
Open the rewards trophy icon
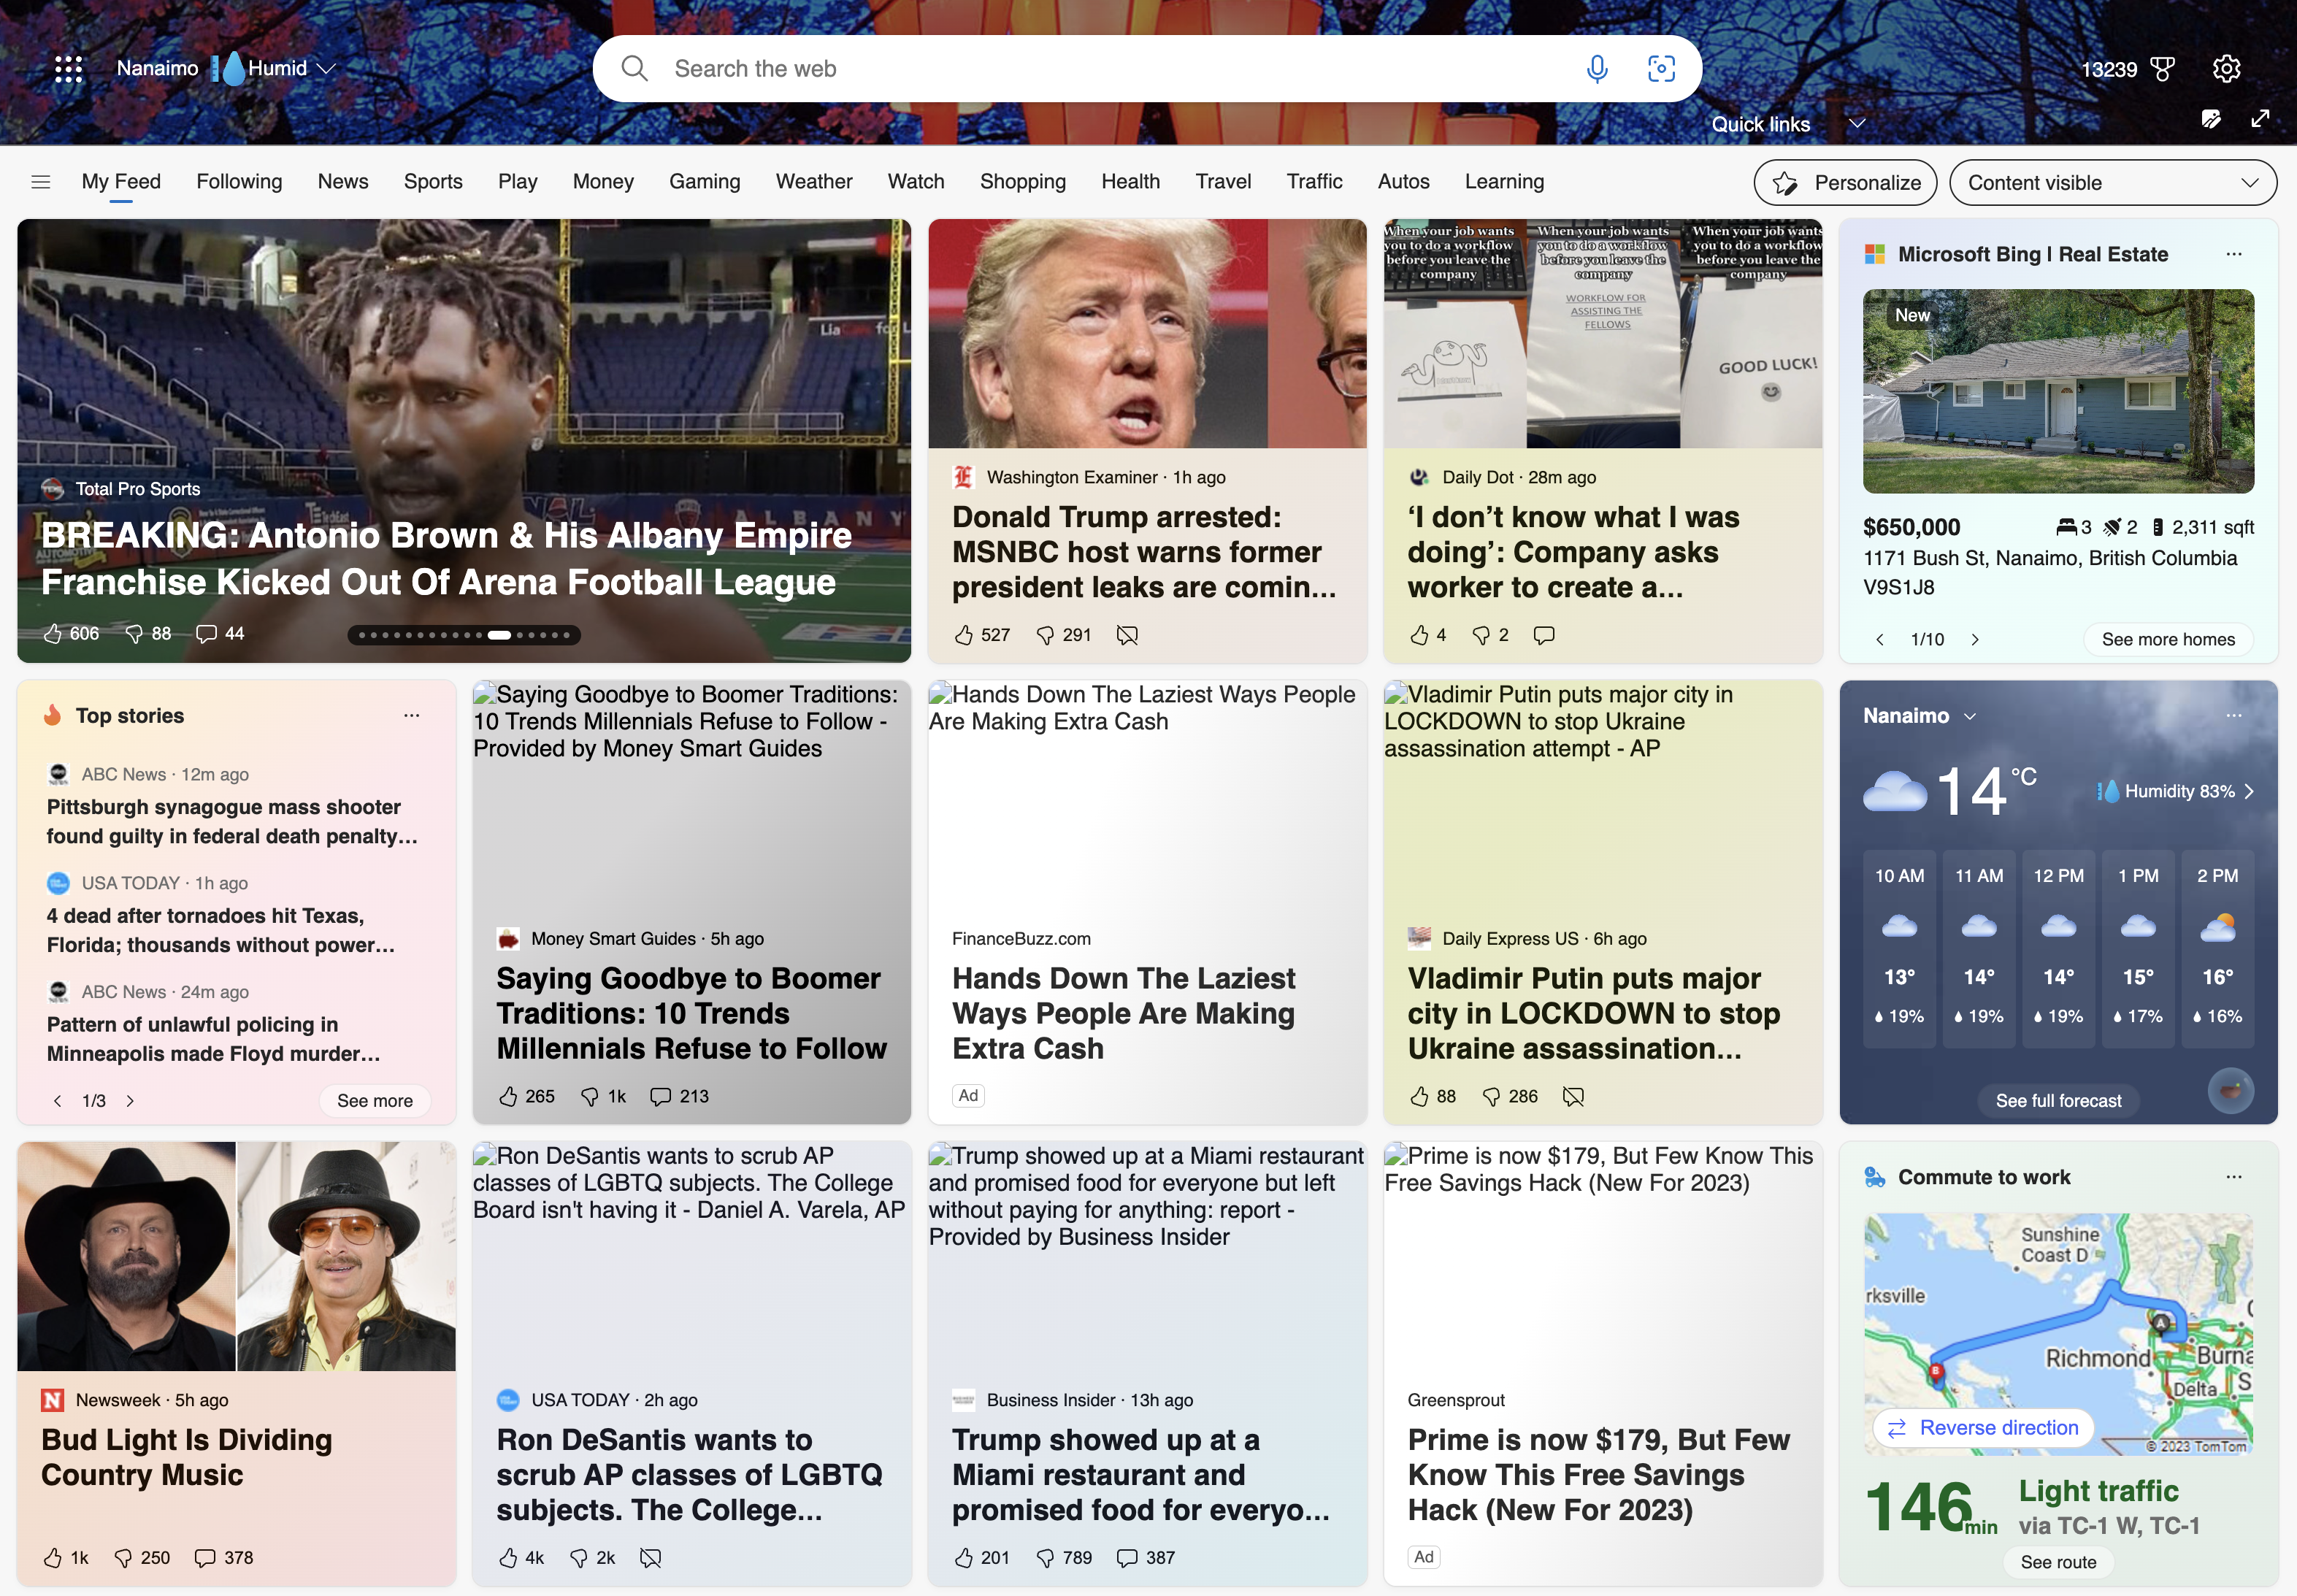click(x=2162, y=68)
